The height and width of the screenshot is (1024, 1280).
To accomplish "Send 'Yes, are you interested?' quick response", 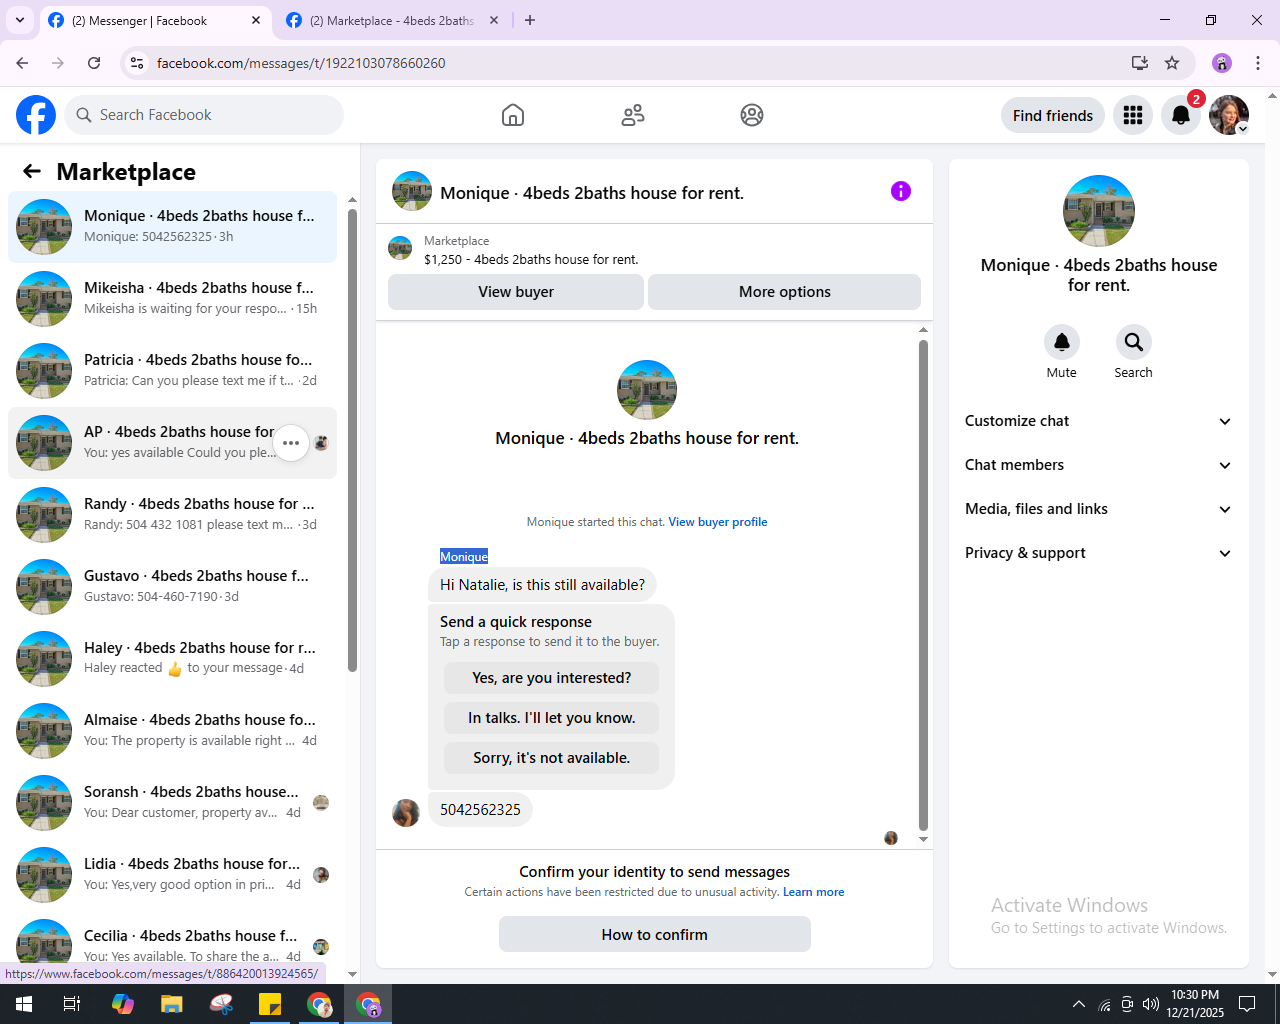I will point(552,678).
